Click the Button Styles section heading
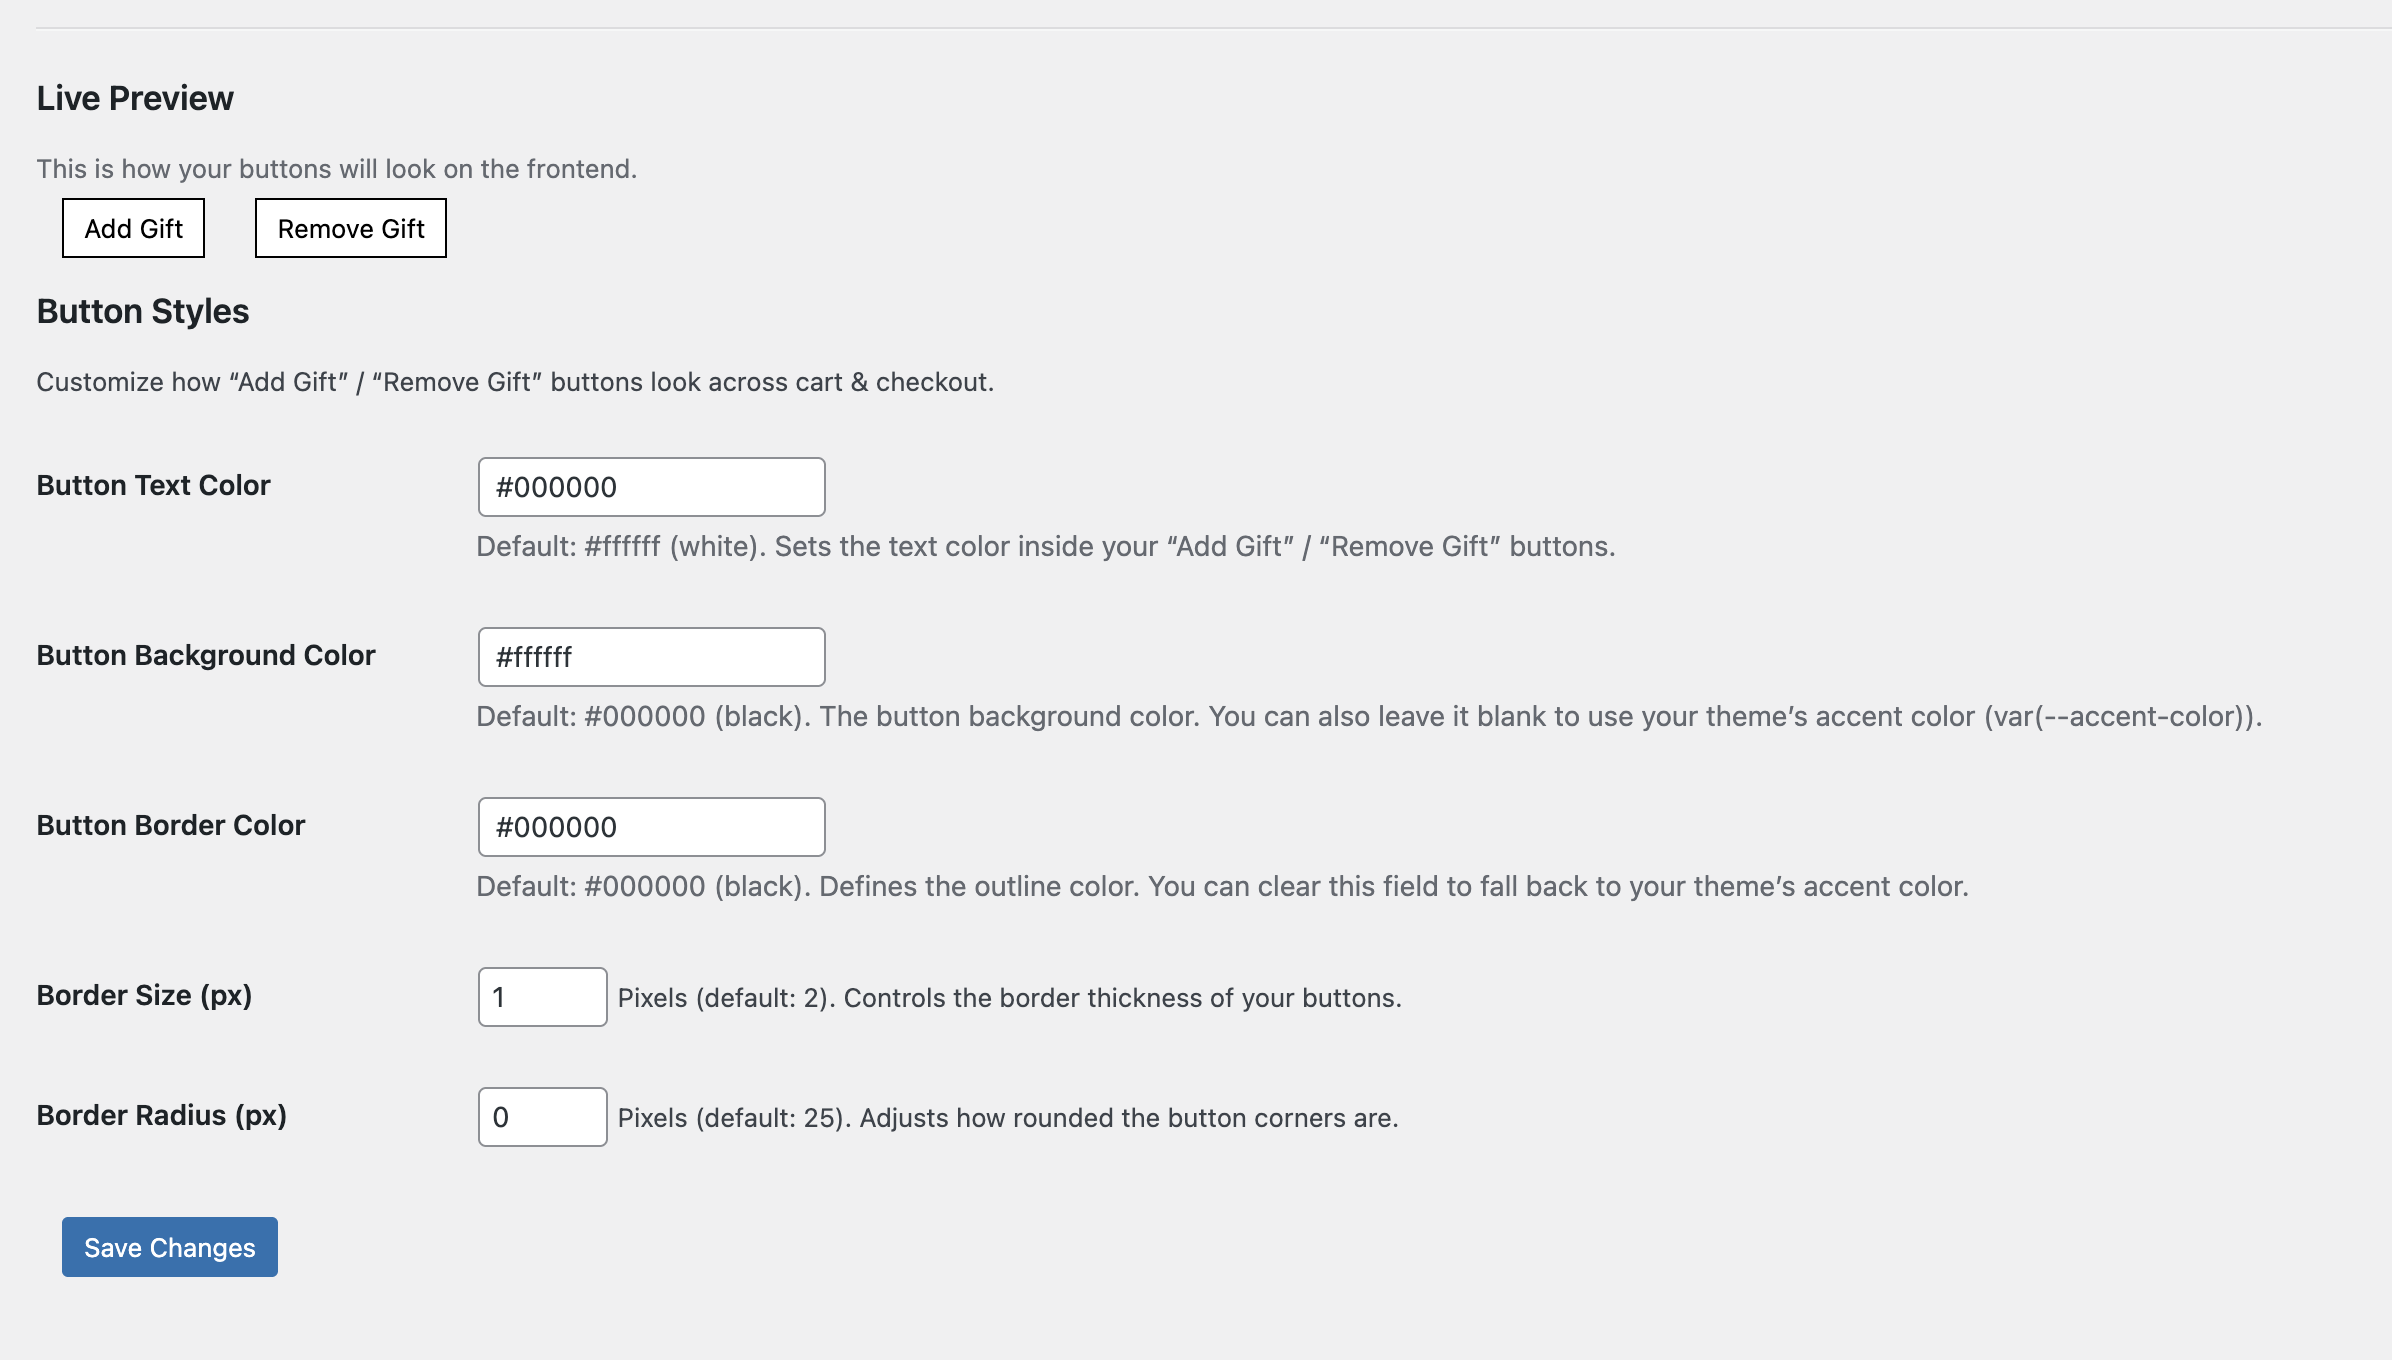The width and height of the screenshot is (2392, 1360). tap(142, 310)
